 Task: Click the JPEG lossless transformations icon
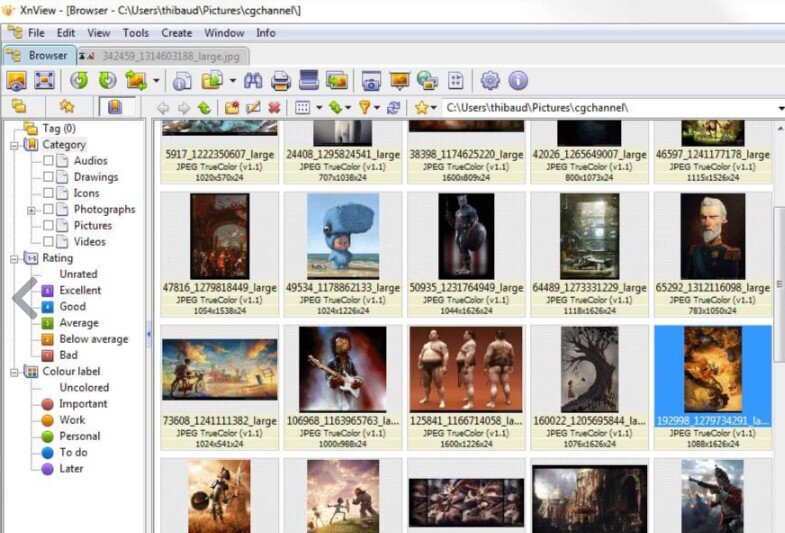coord(136,81)
